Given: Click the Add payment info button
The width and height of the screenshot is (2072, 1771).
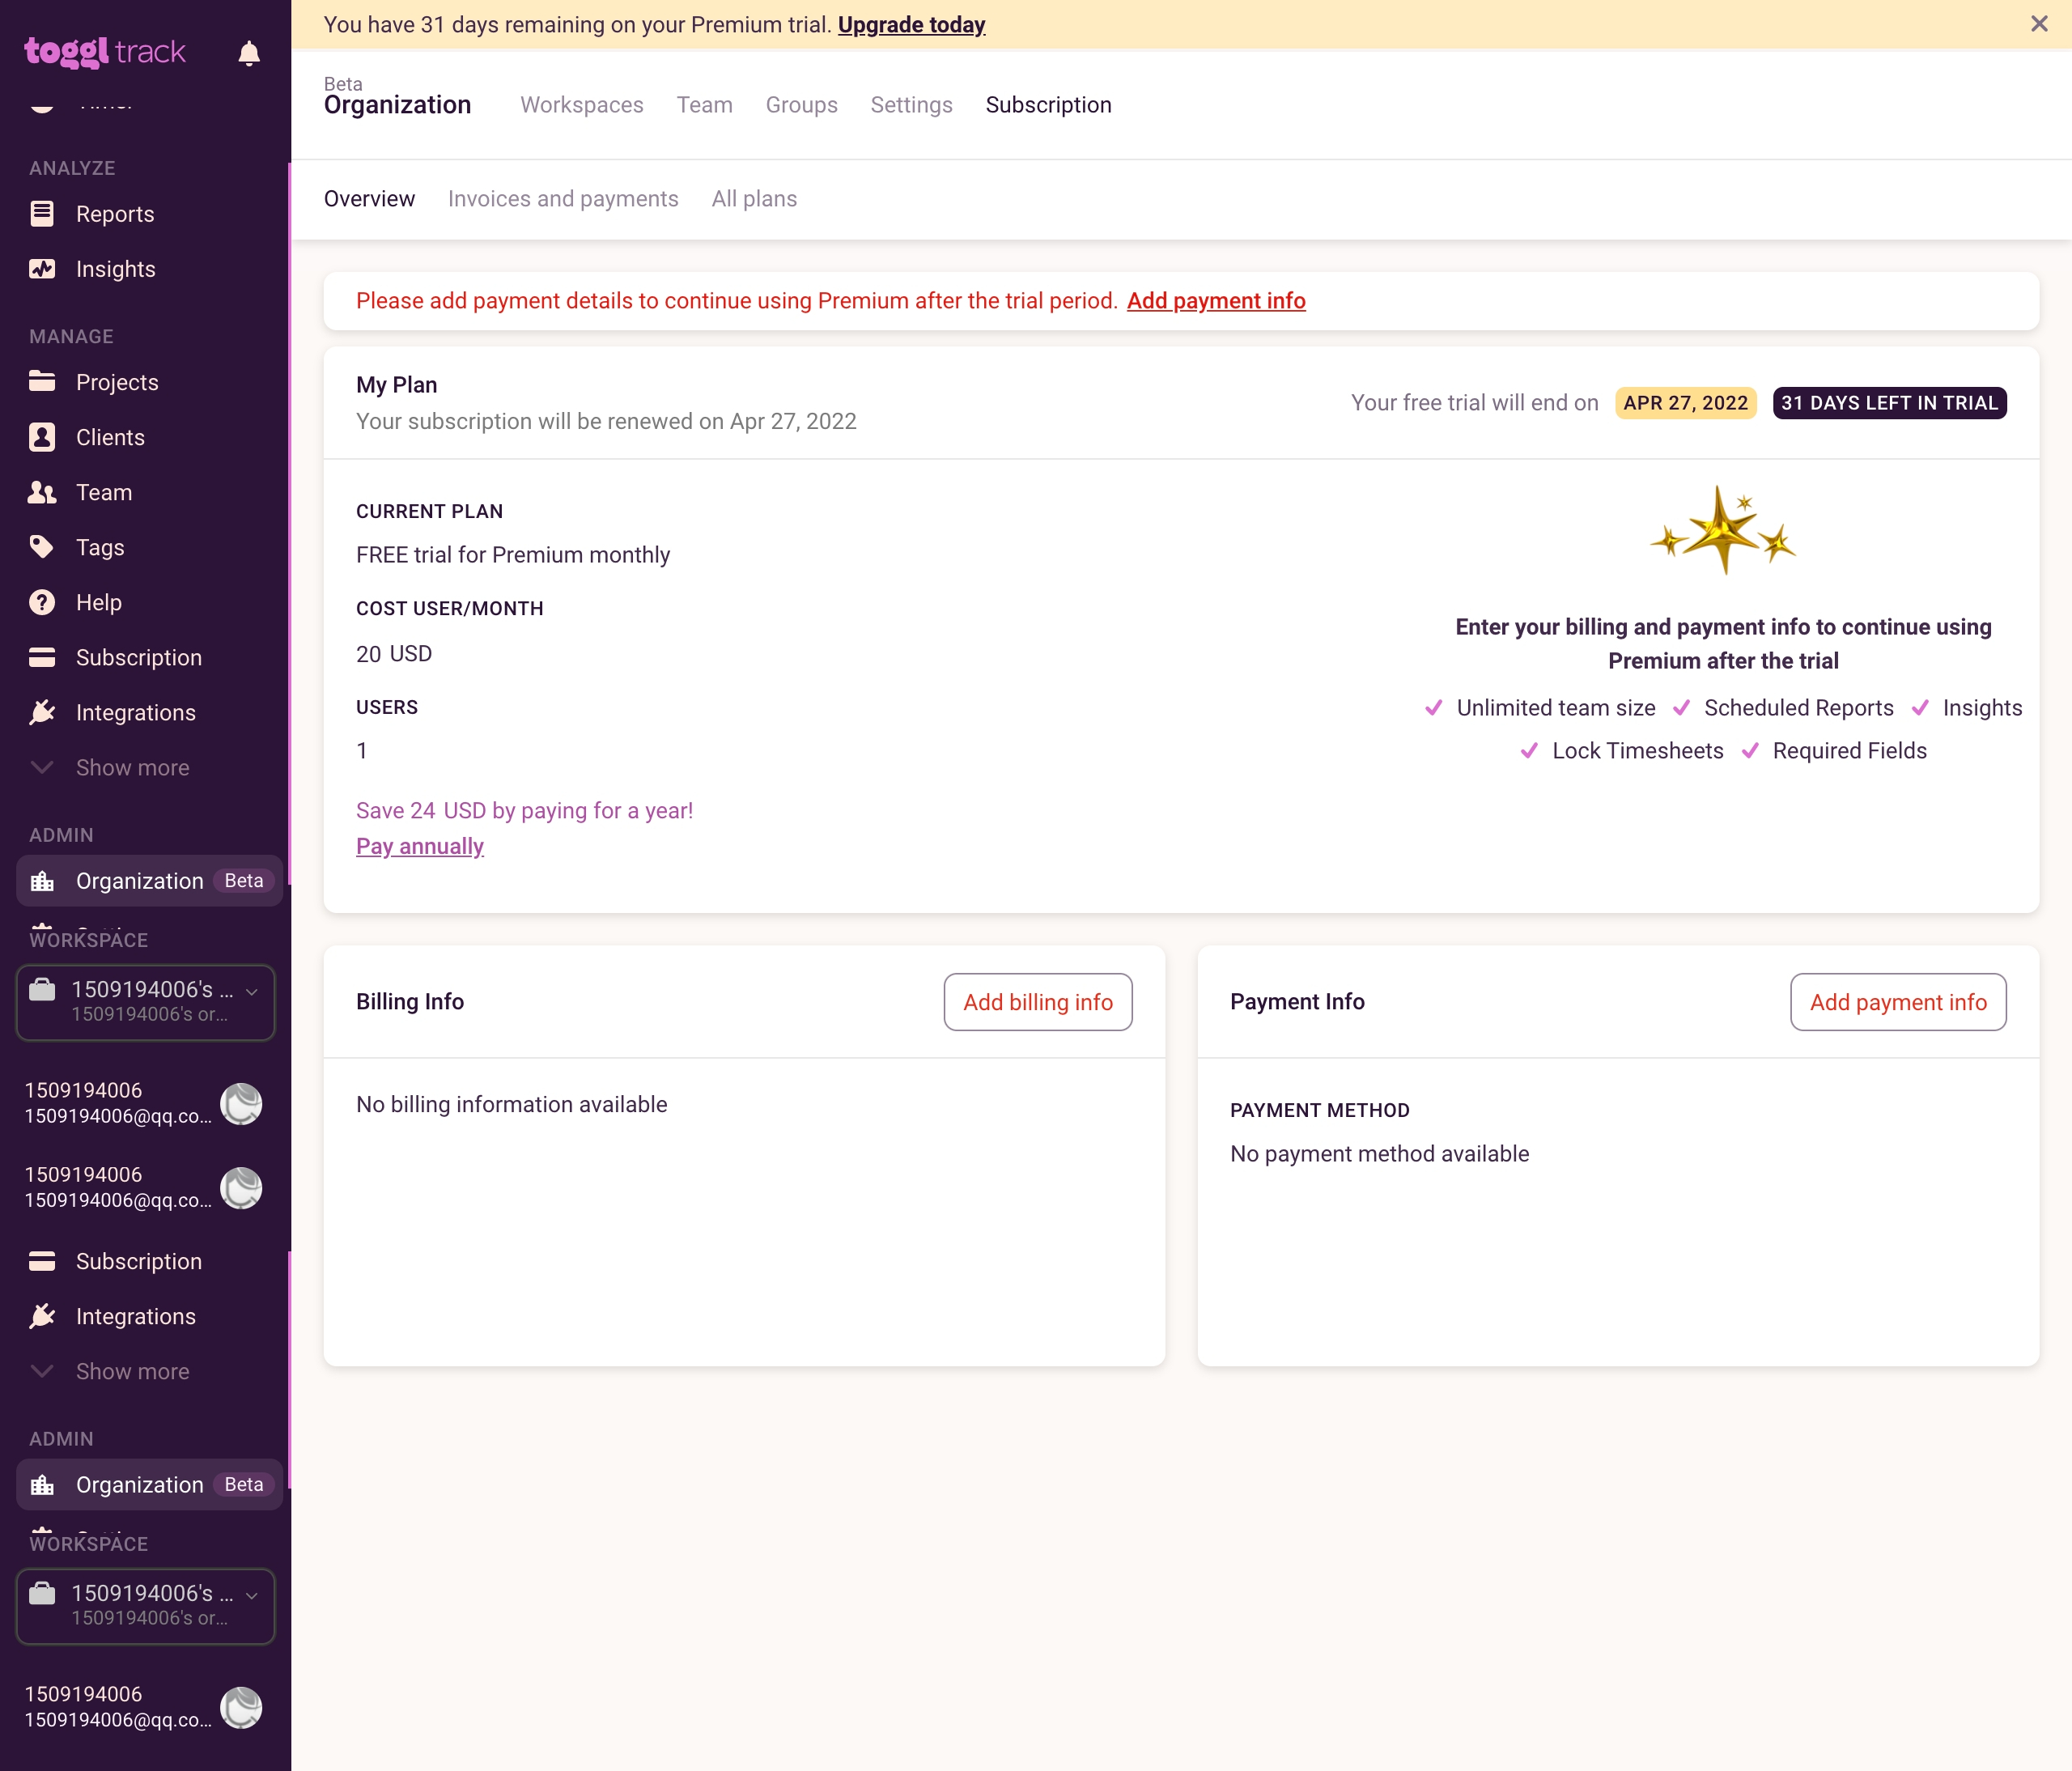Looking at the screenshot, I should pos(1898,1002).
